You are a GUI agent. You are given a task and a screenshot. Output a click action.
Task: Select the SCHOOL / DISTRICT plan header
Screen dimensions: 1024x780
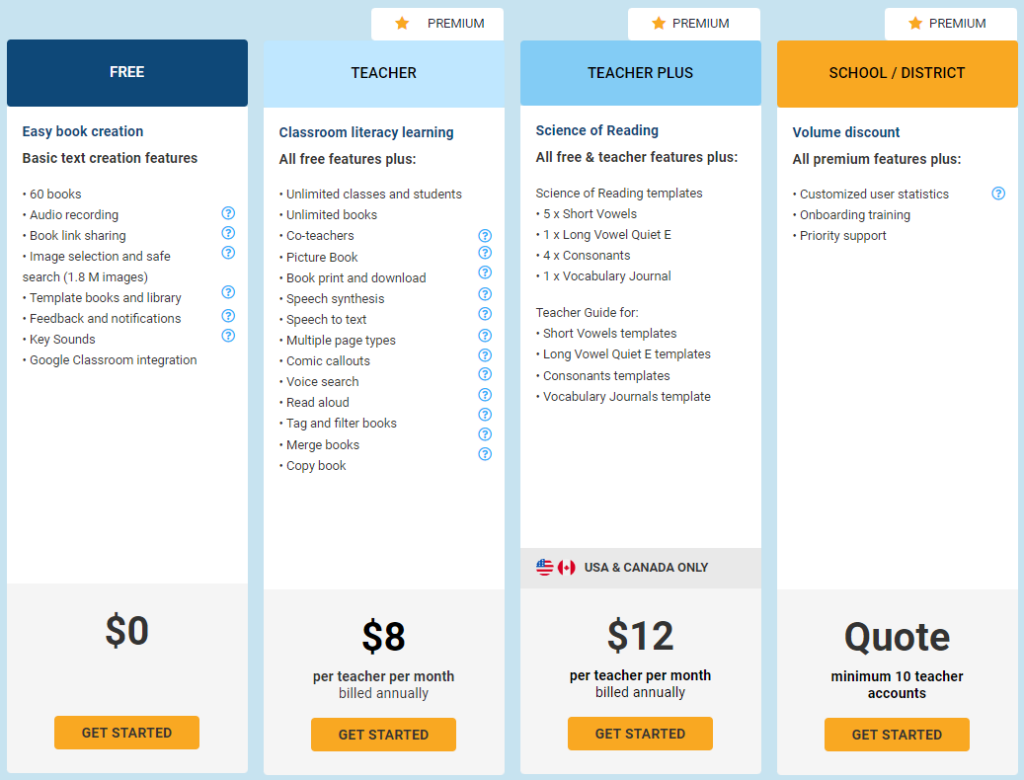tap(897, 74)
